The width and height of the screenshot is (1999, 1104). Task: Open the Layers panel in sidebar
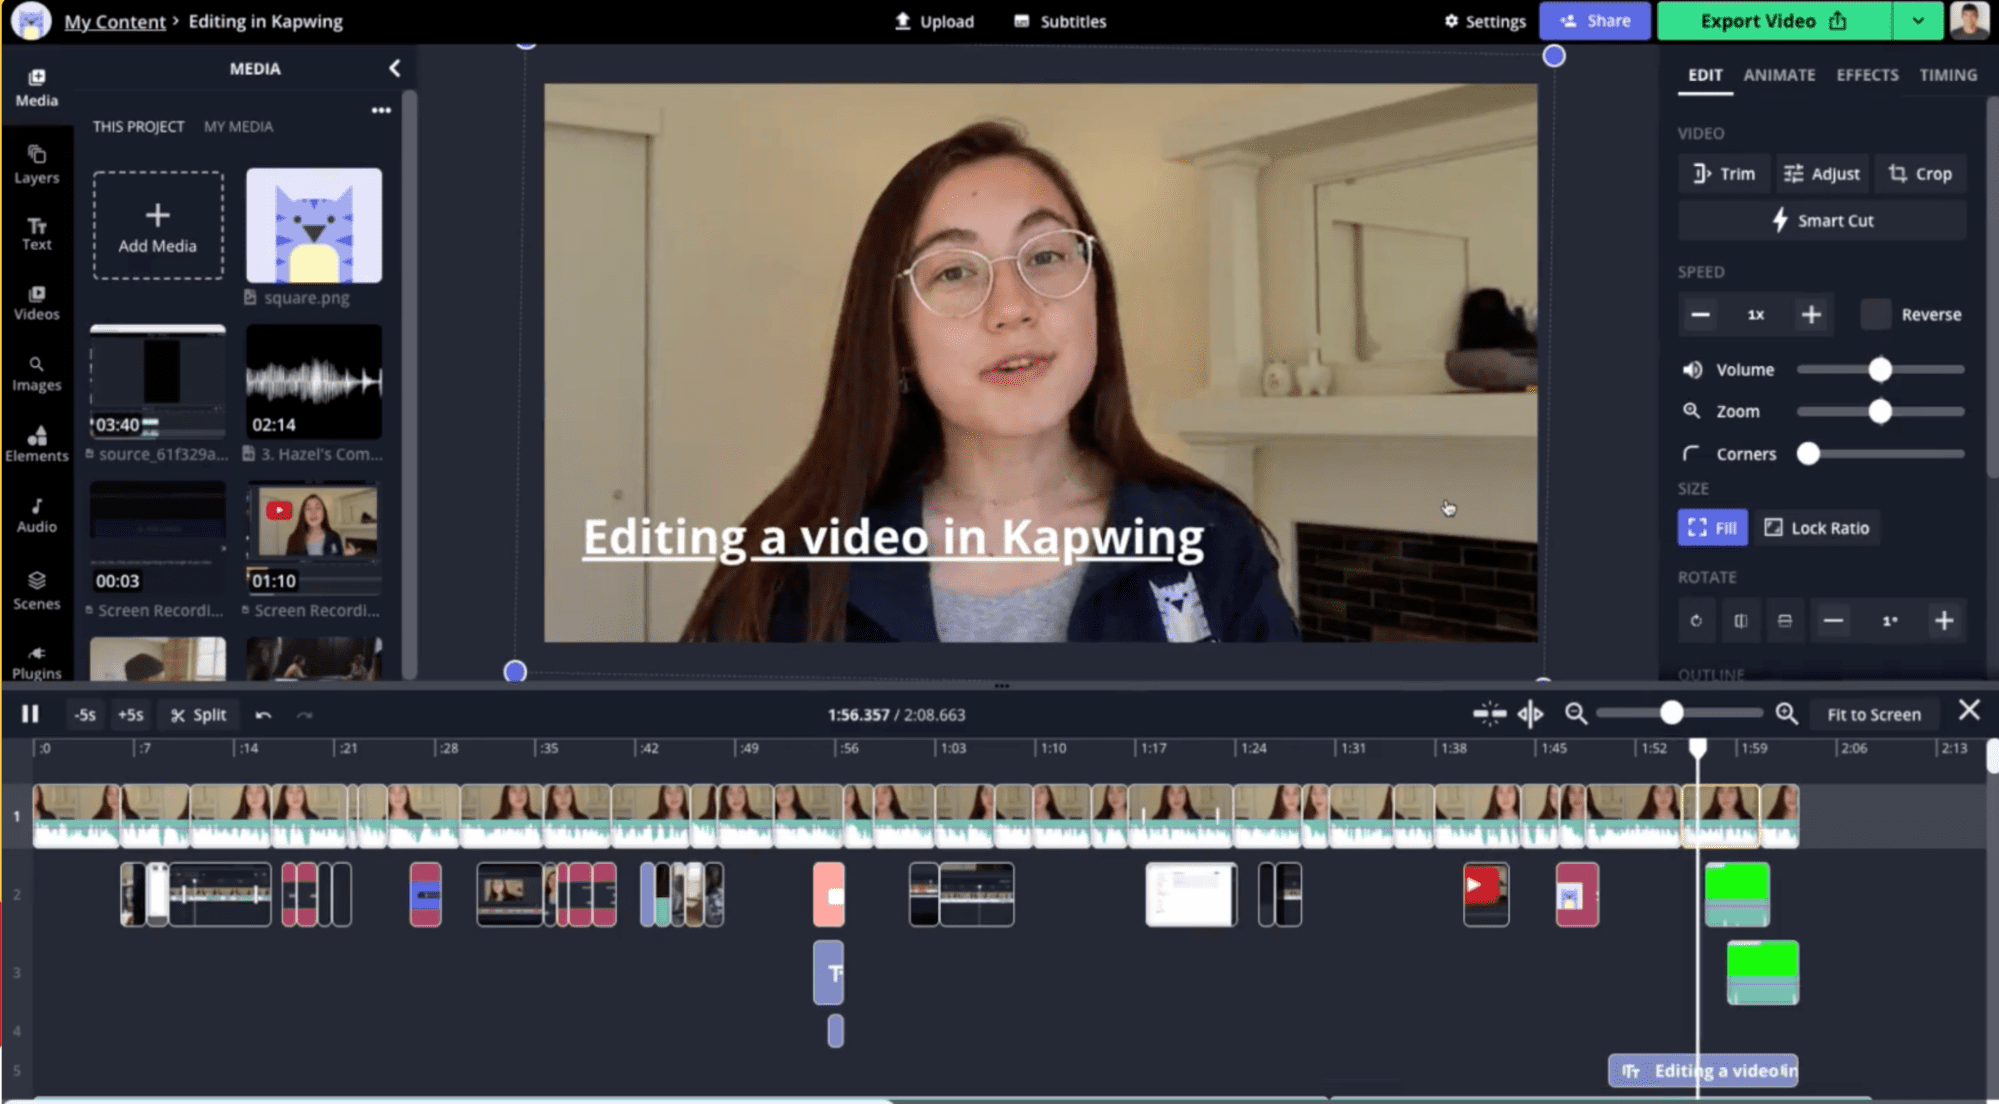pyautogui.click(x=37, y=164)
